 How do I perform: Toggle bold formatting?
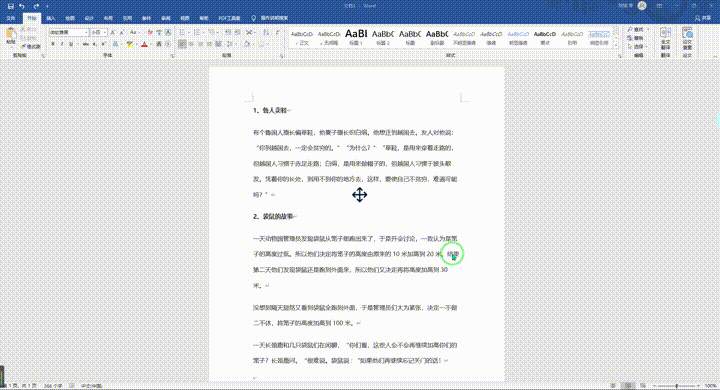coord(53,44)
